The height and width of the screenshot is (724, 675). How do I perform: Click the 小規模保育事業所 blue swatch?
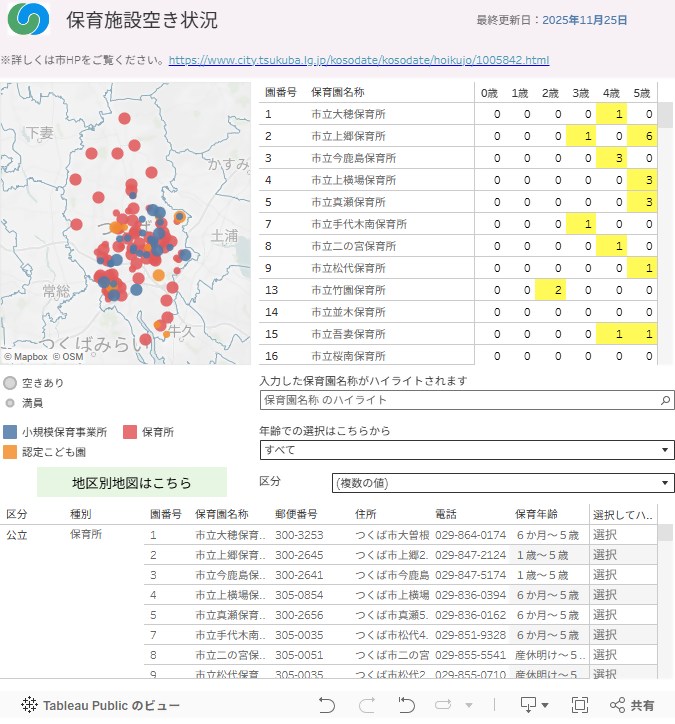10,432
